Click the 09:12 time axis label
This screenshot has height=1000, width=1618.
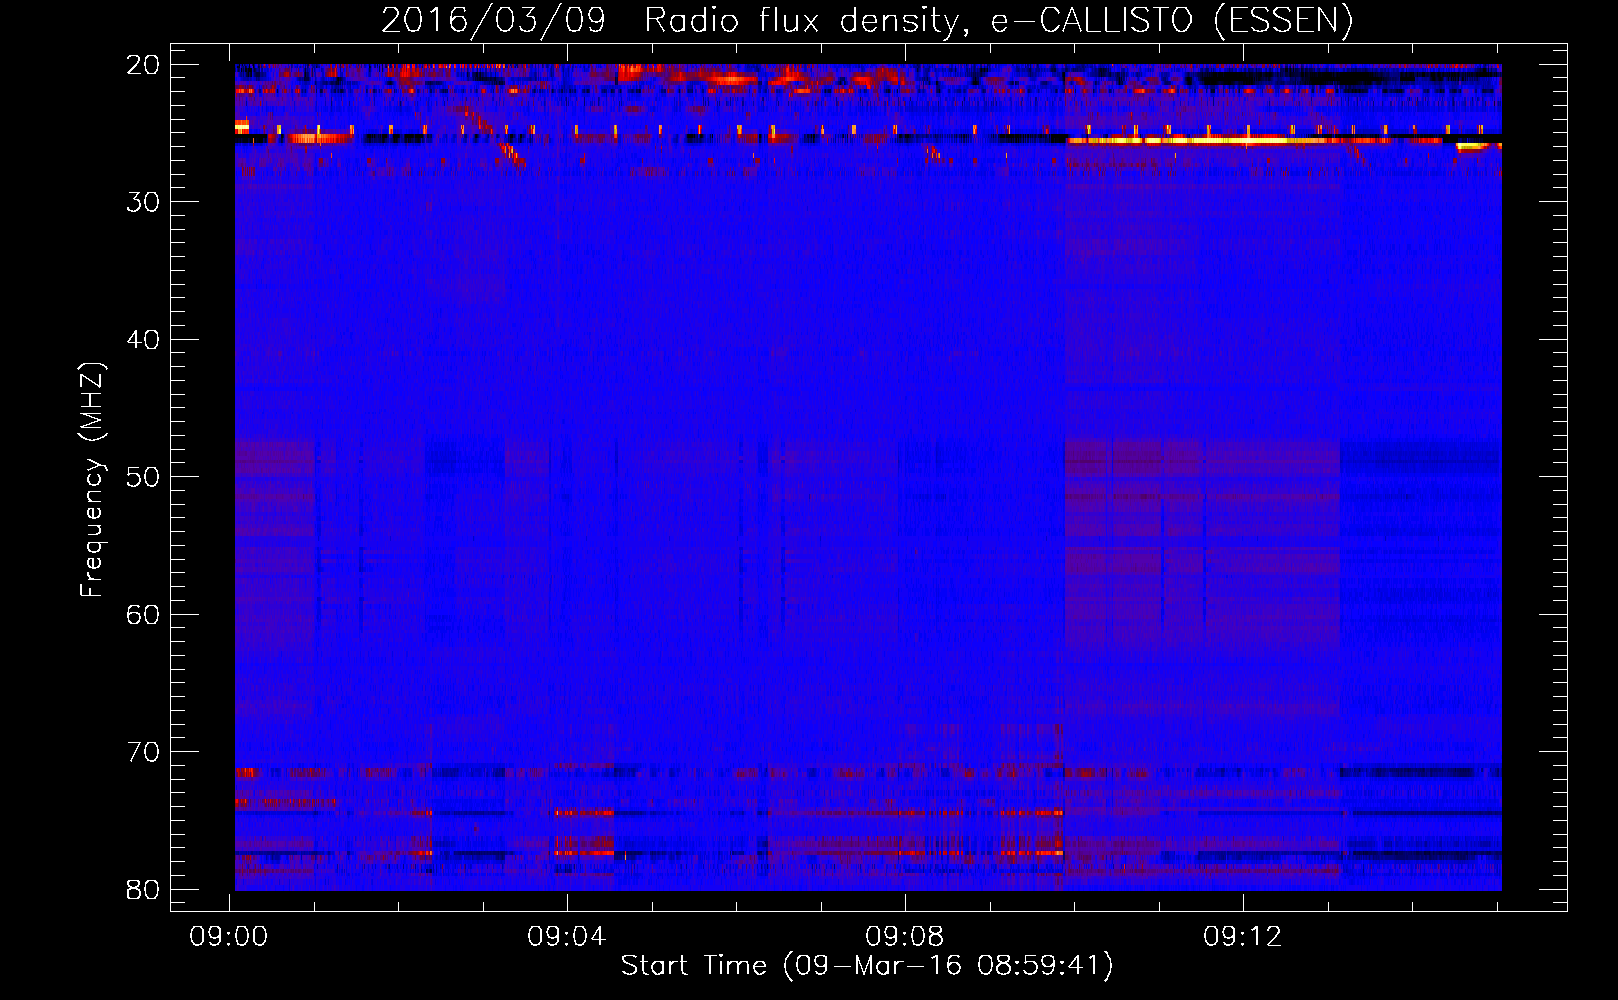[1243, 937]
